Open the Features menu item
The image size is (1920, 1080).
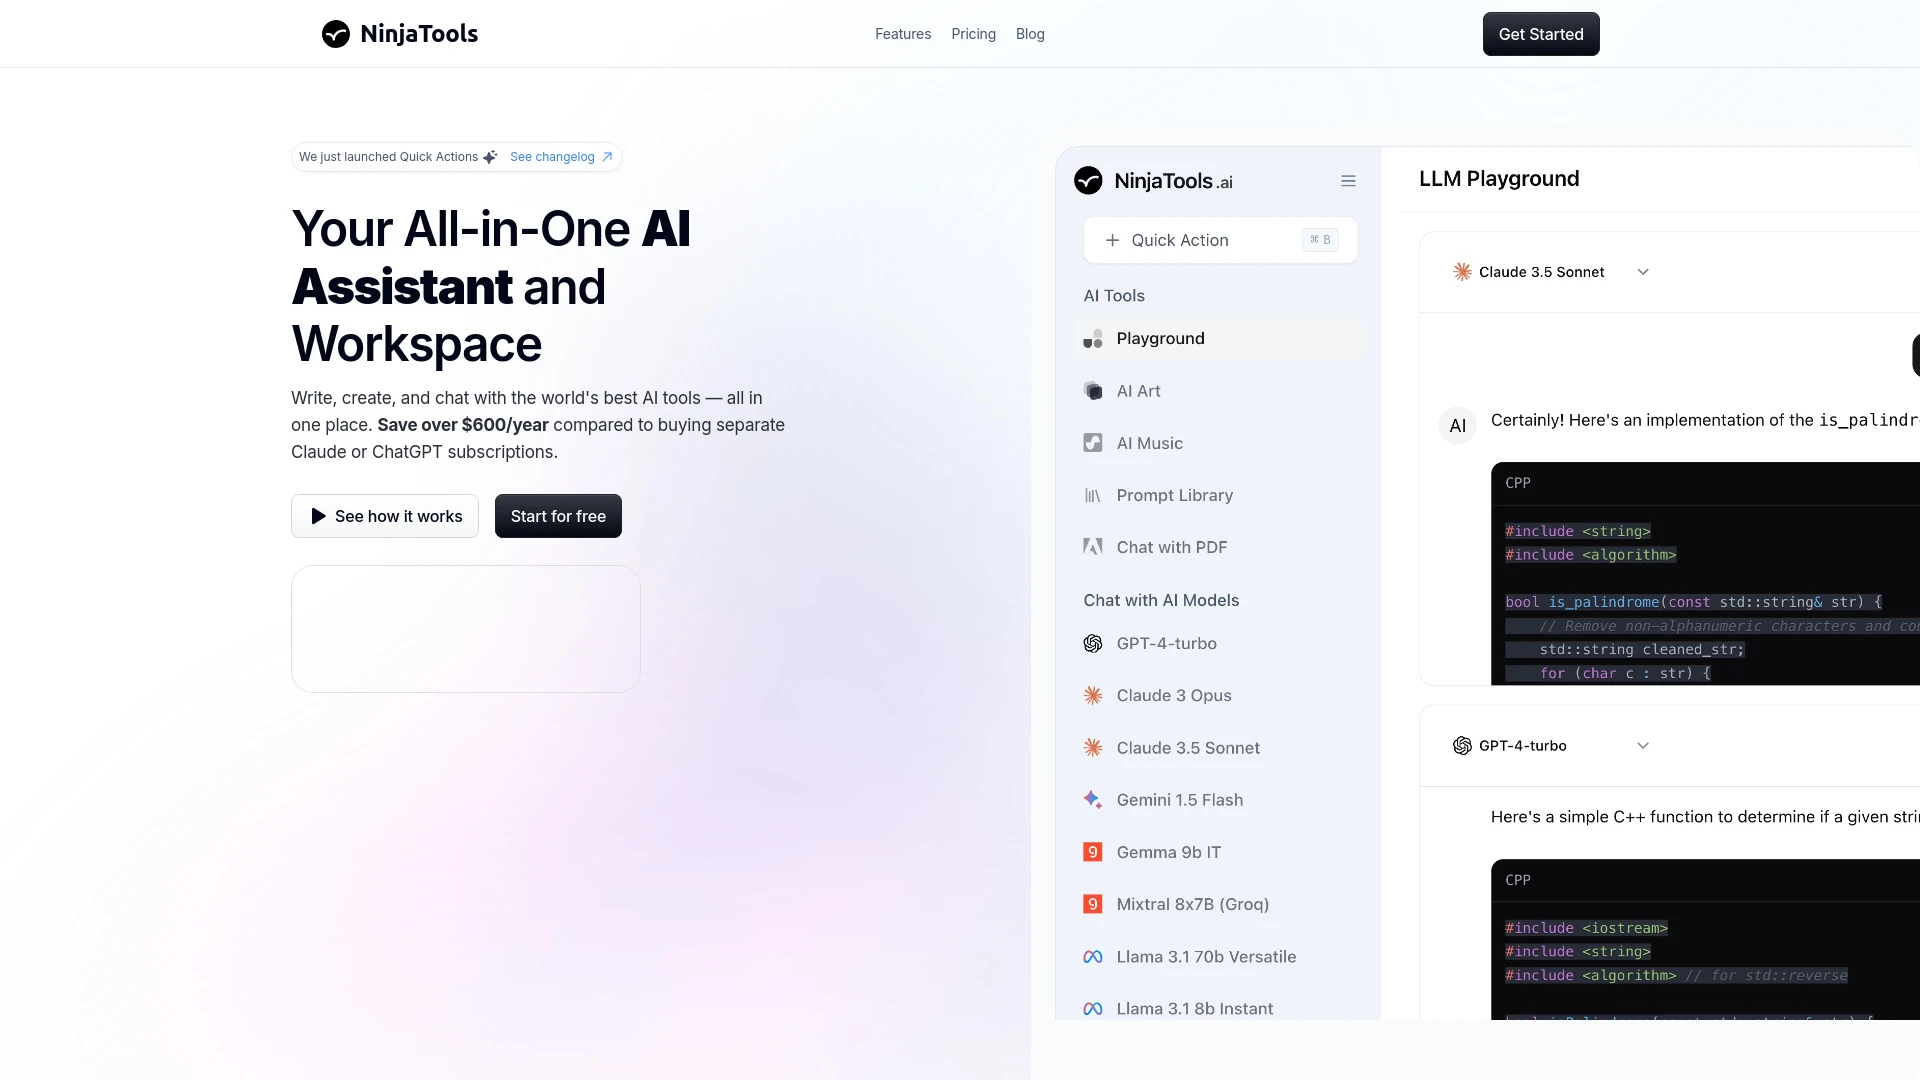pos(903,33)
